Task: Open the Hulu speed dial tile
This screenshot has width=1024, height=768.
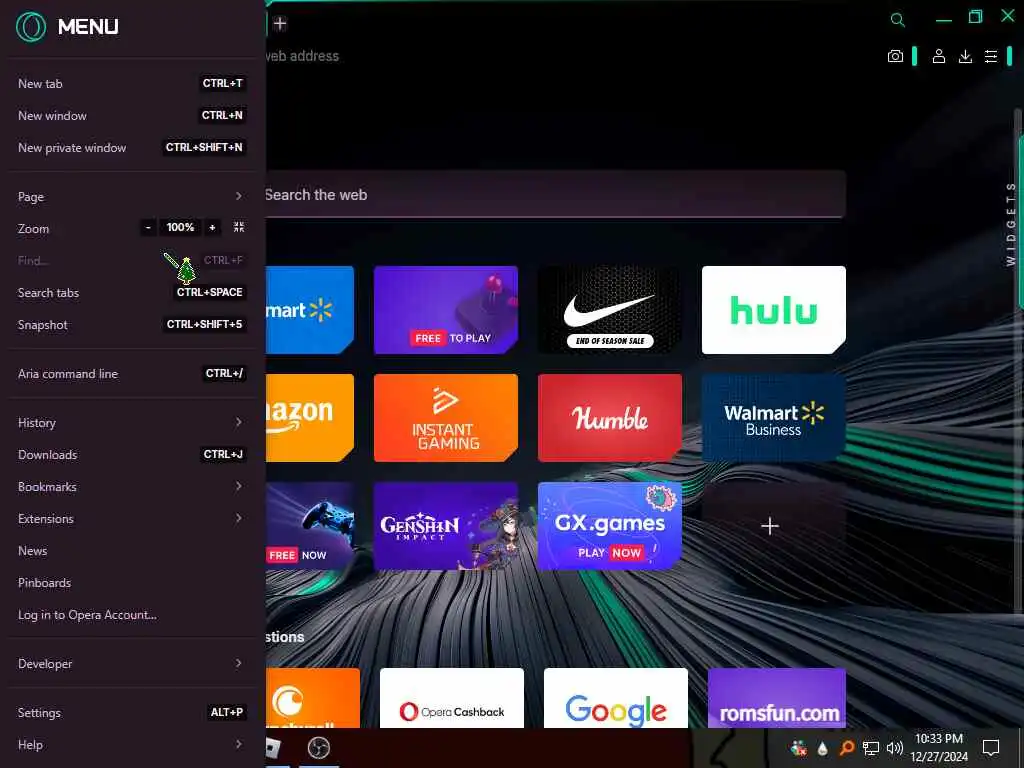Action: 773,310
